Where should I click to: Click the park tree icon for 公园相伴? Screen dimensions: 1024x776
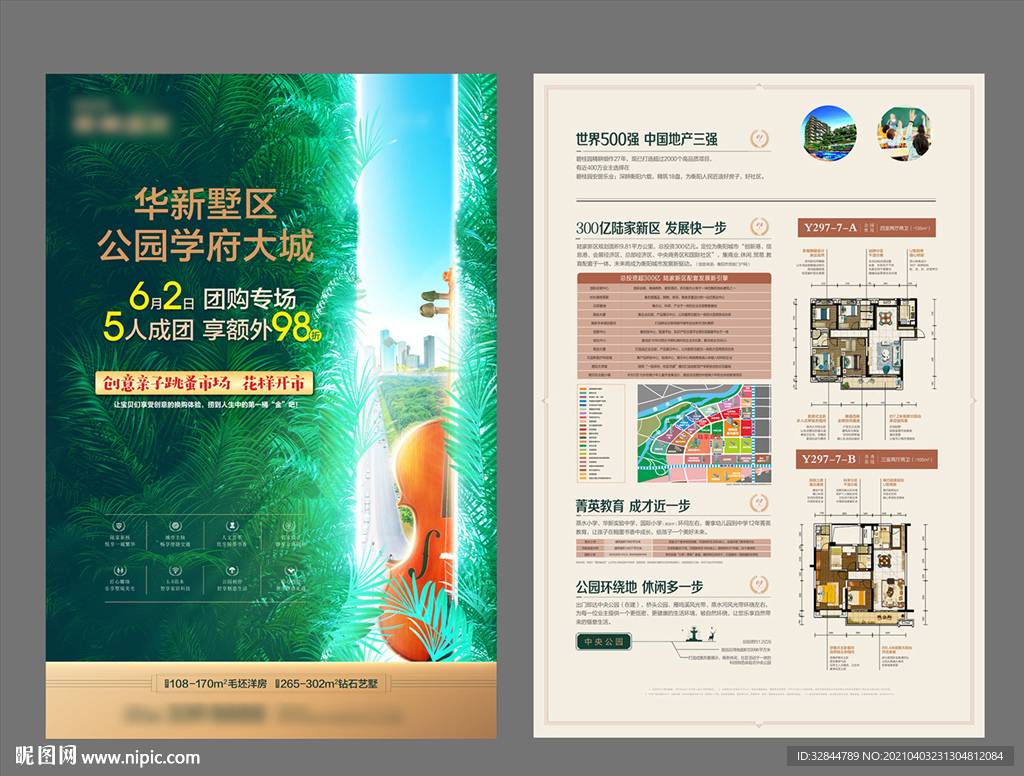coord(232,570)
